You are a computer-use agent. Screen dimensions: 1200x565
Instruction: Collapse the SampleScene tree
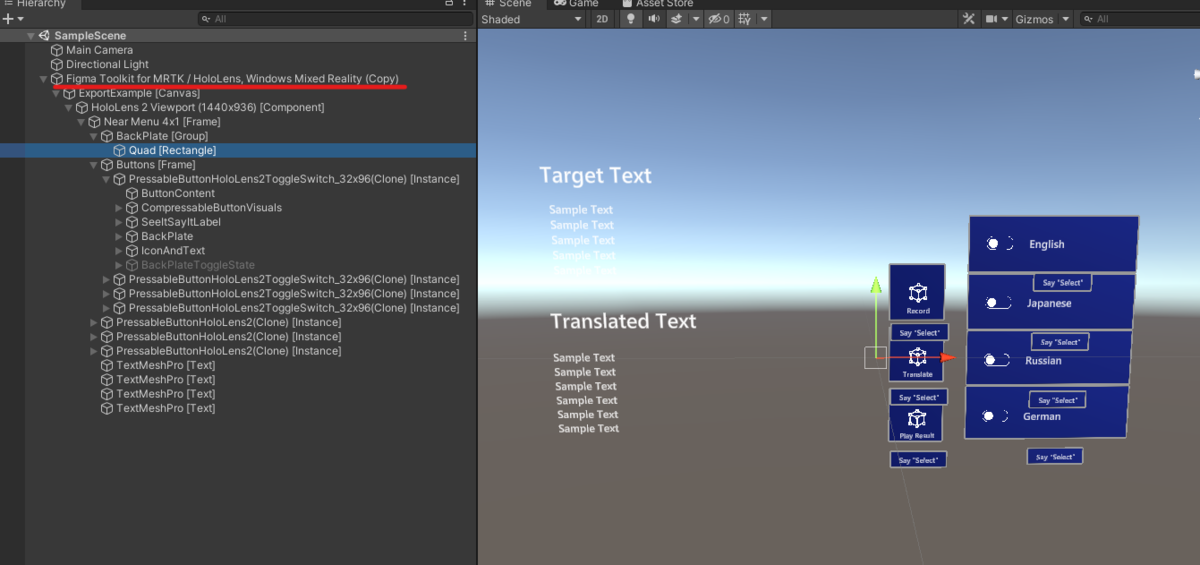(31, 36)
